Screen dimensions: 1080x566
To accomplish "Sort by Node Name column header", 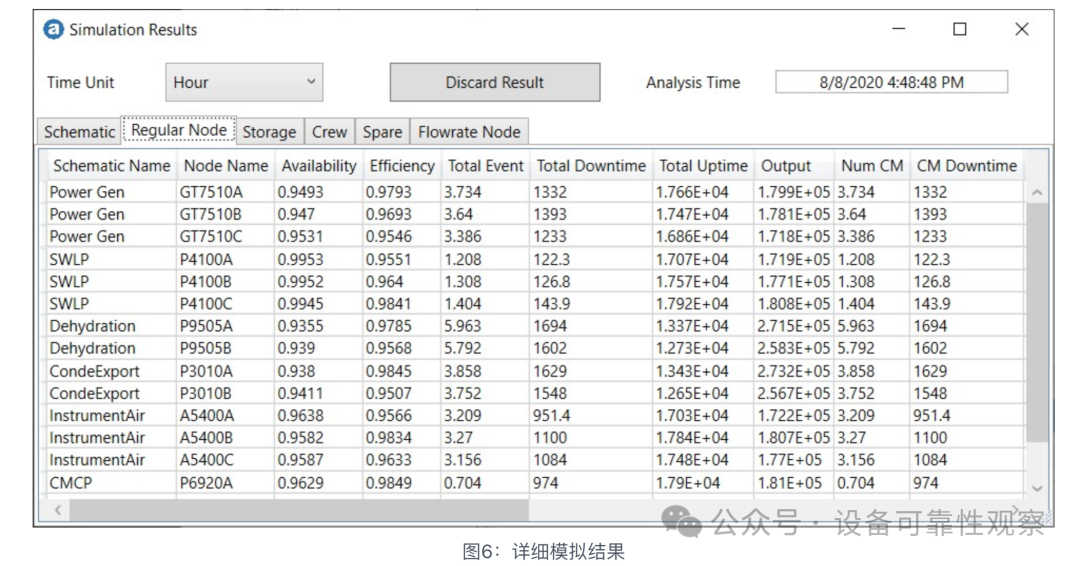I will (225, 166).
